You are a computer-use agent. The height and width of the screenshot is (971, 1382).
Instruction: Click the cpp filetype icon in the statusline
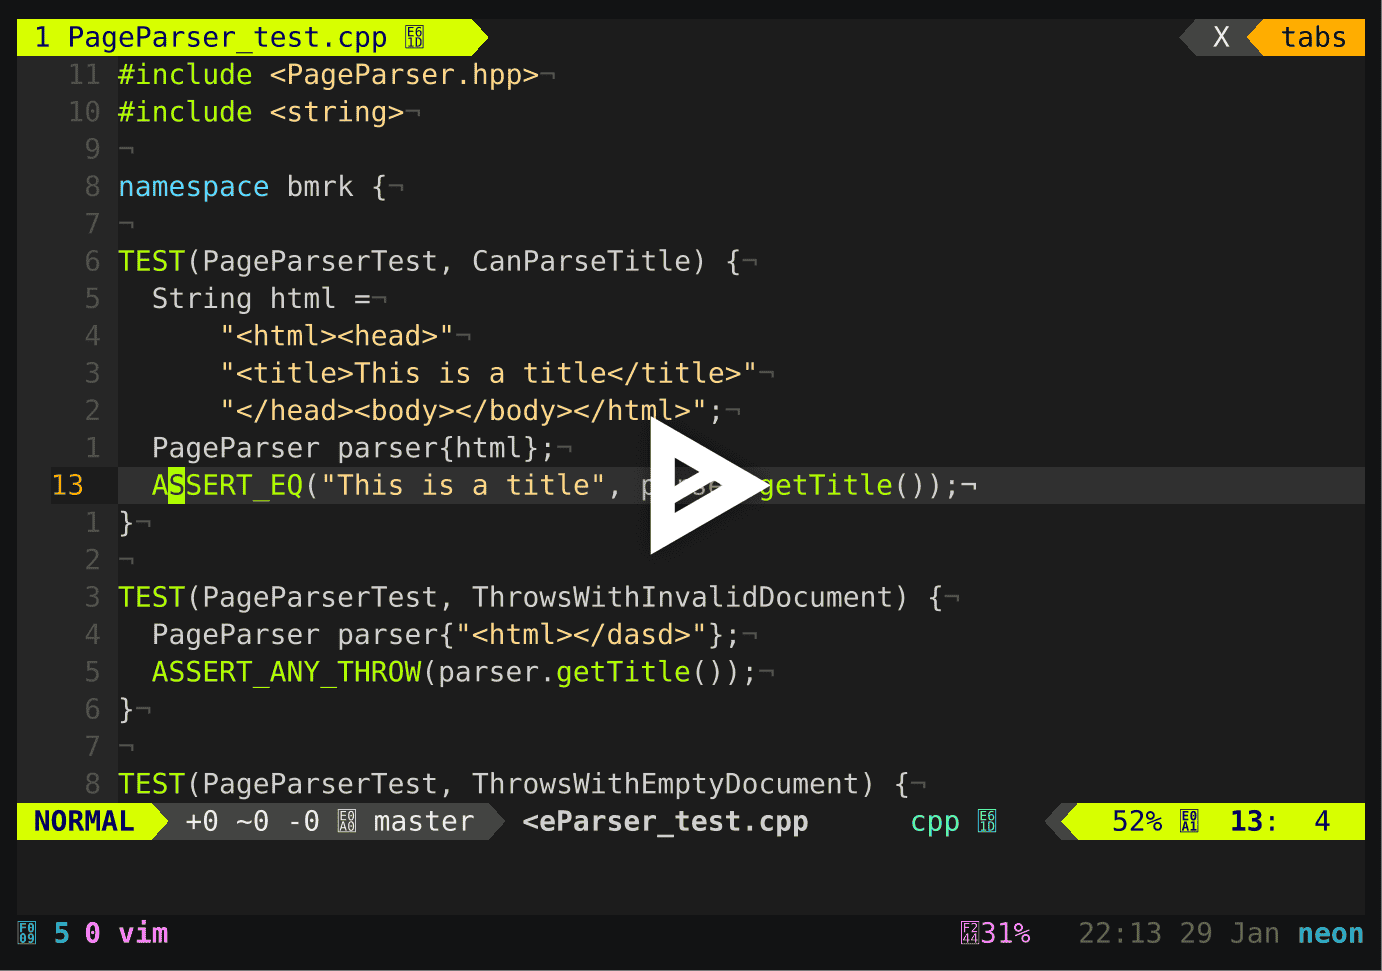(986, 821)
